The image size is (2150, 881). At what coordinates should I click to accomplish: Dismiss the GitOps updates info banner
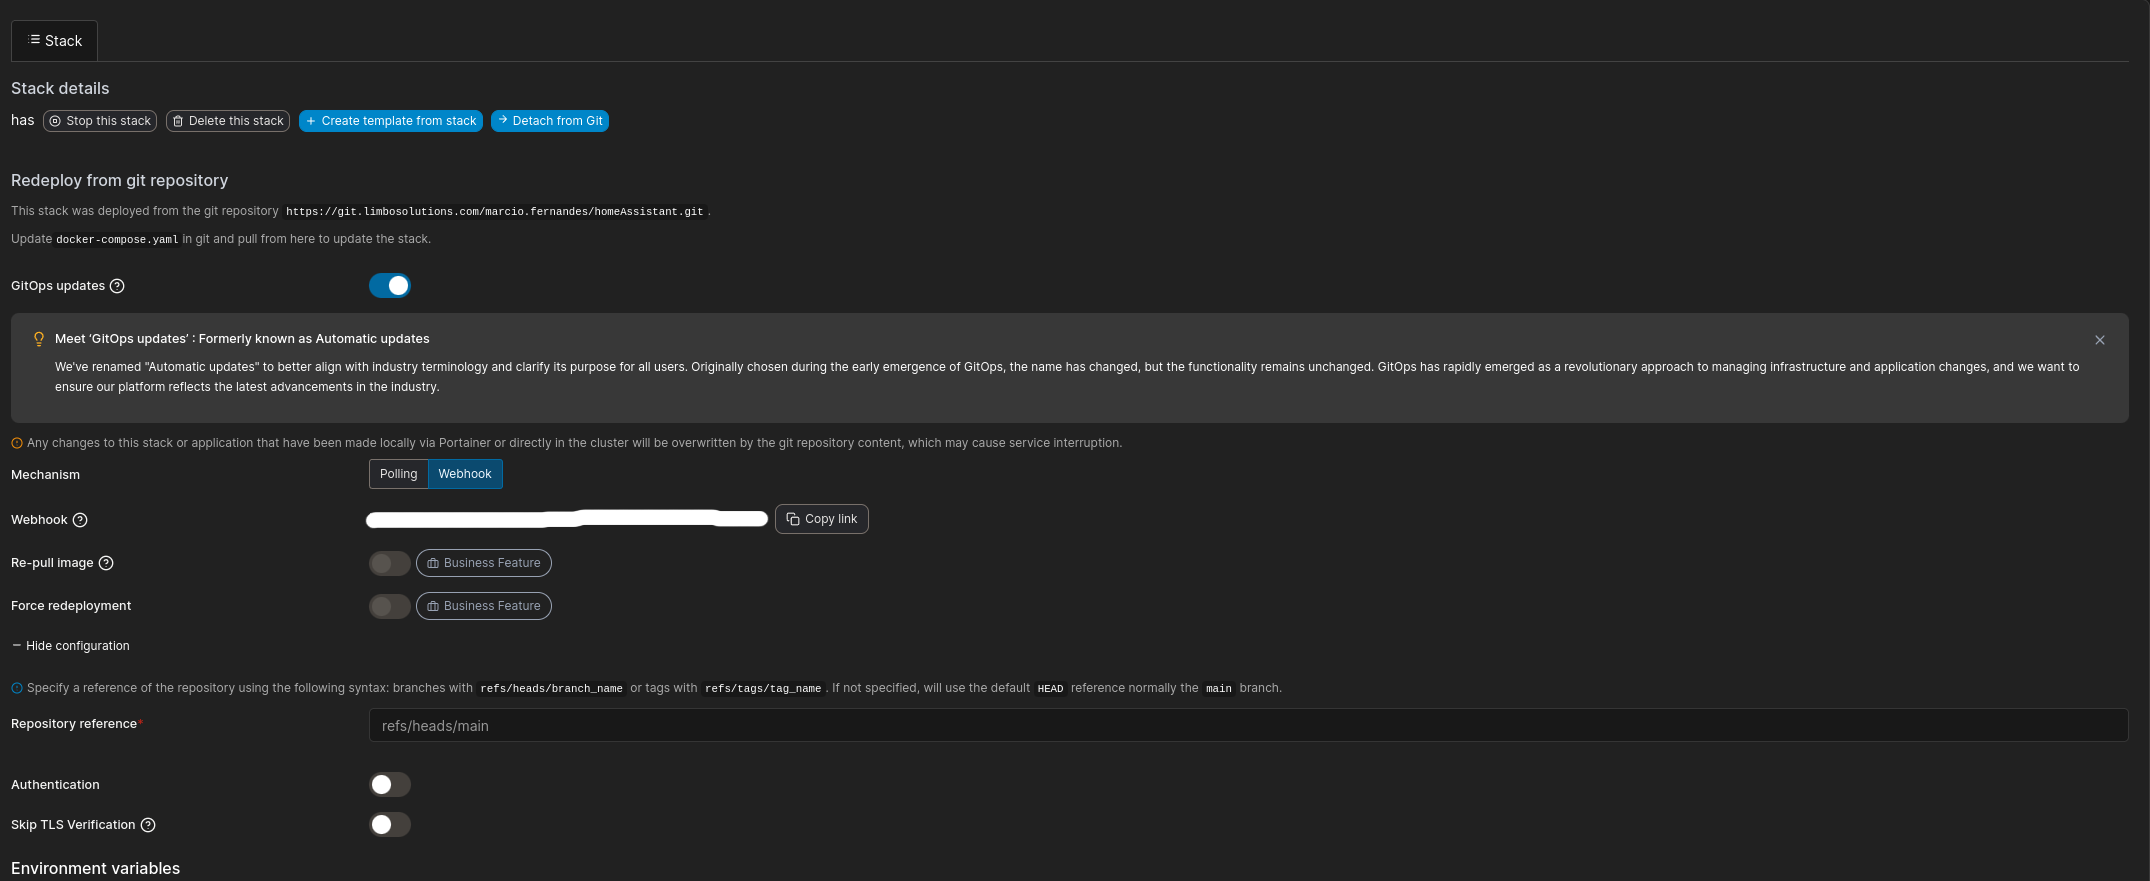coord(2099,340)
